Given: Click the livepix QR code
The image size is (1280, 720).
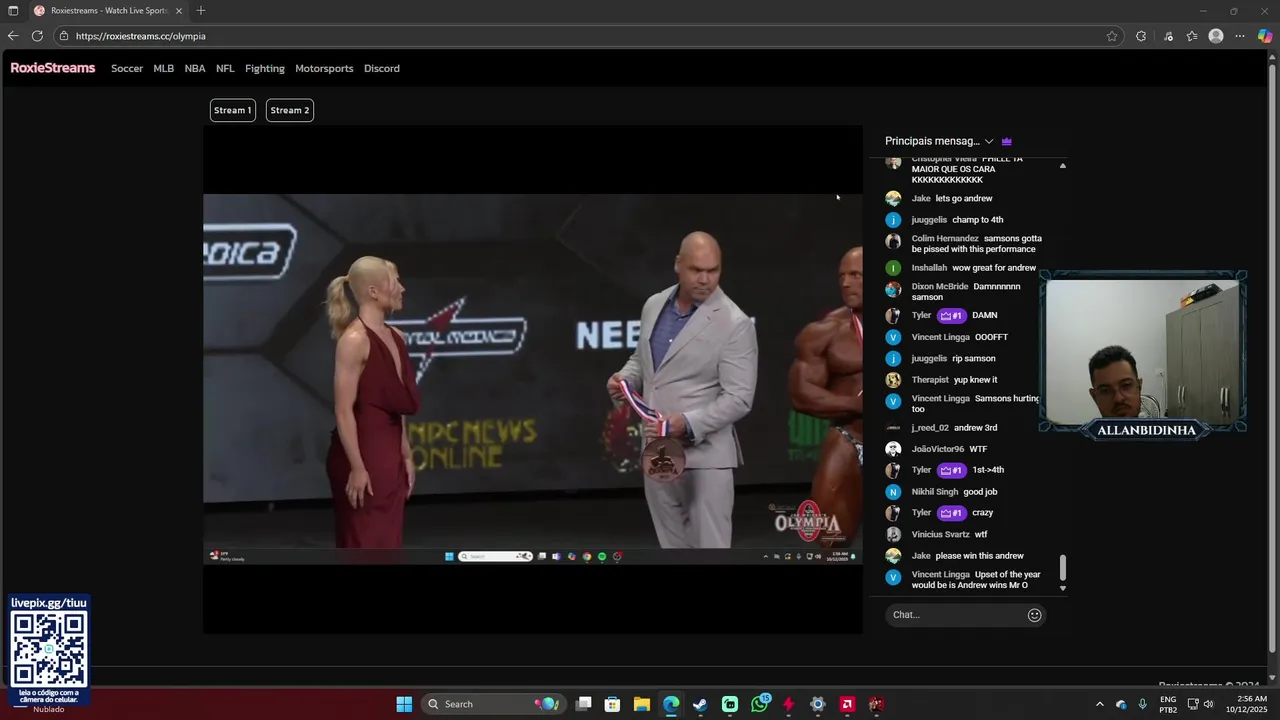Looking at the screenshot, I should [49, 649].
